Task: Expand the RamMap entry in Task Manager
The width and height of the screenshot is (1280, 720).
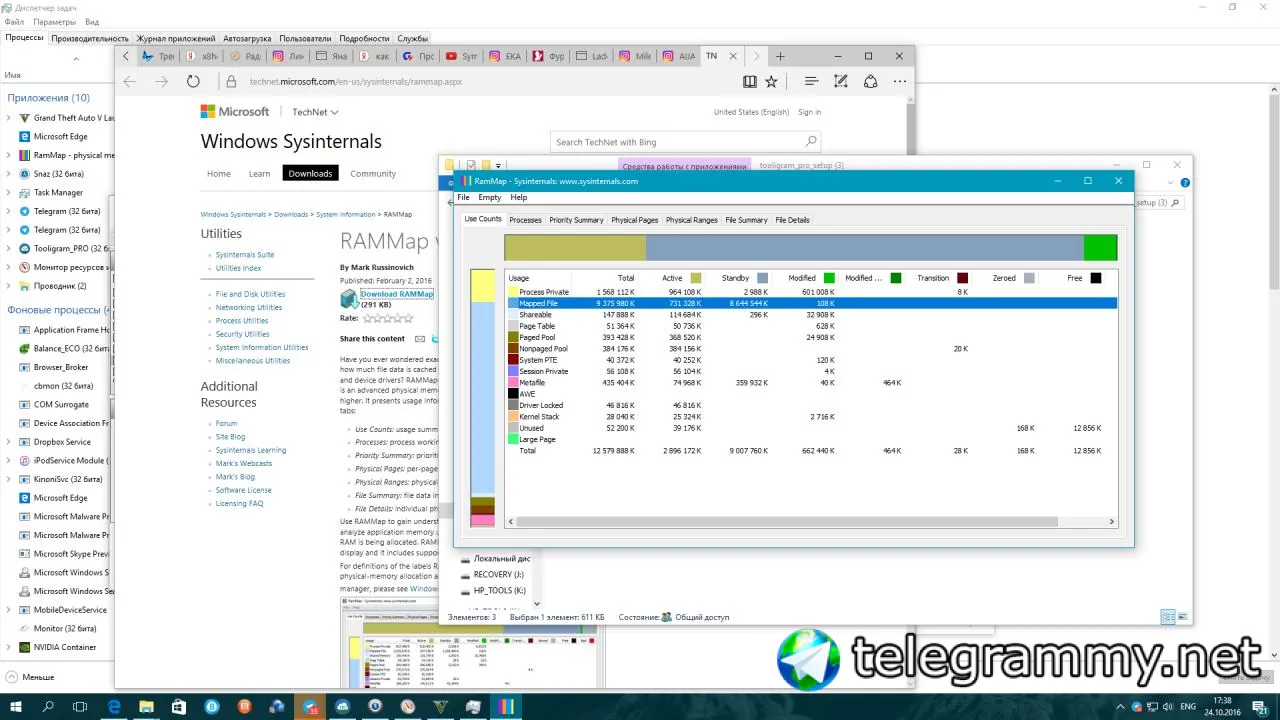Action: 9,155
